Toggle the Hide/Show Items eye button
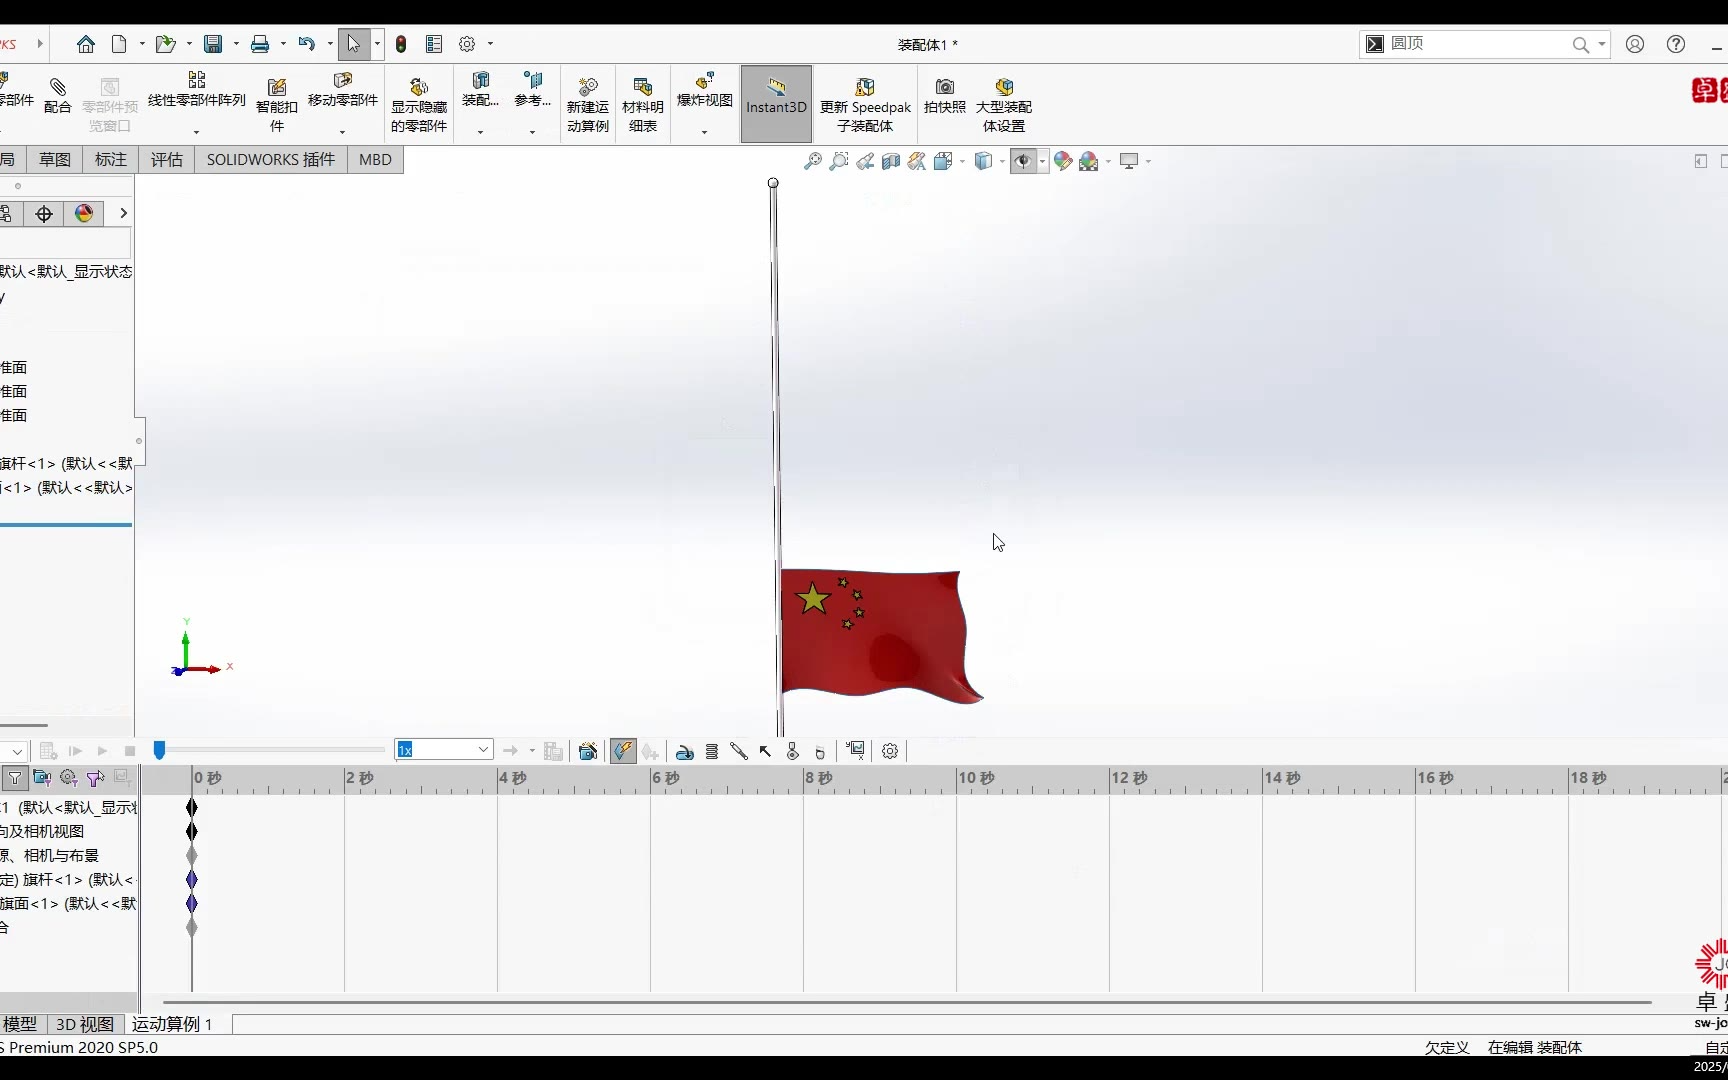The image size is (1728, 1080). click(x=1023, y=161)
